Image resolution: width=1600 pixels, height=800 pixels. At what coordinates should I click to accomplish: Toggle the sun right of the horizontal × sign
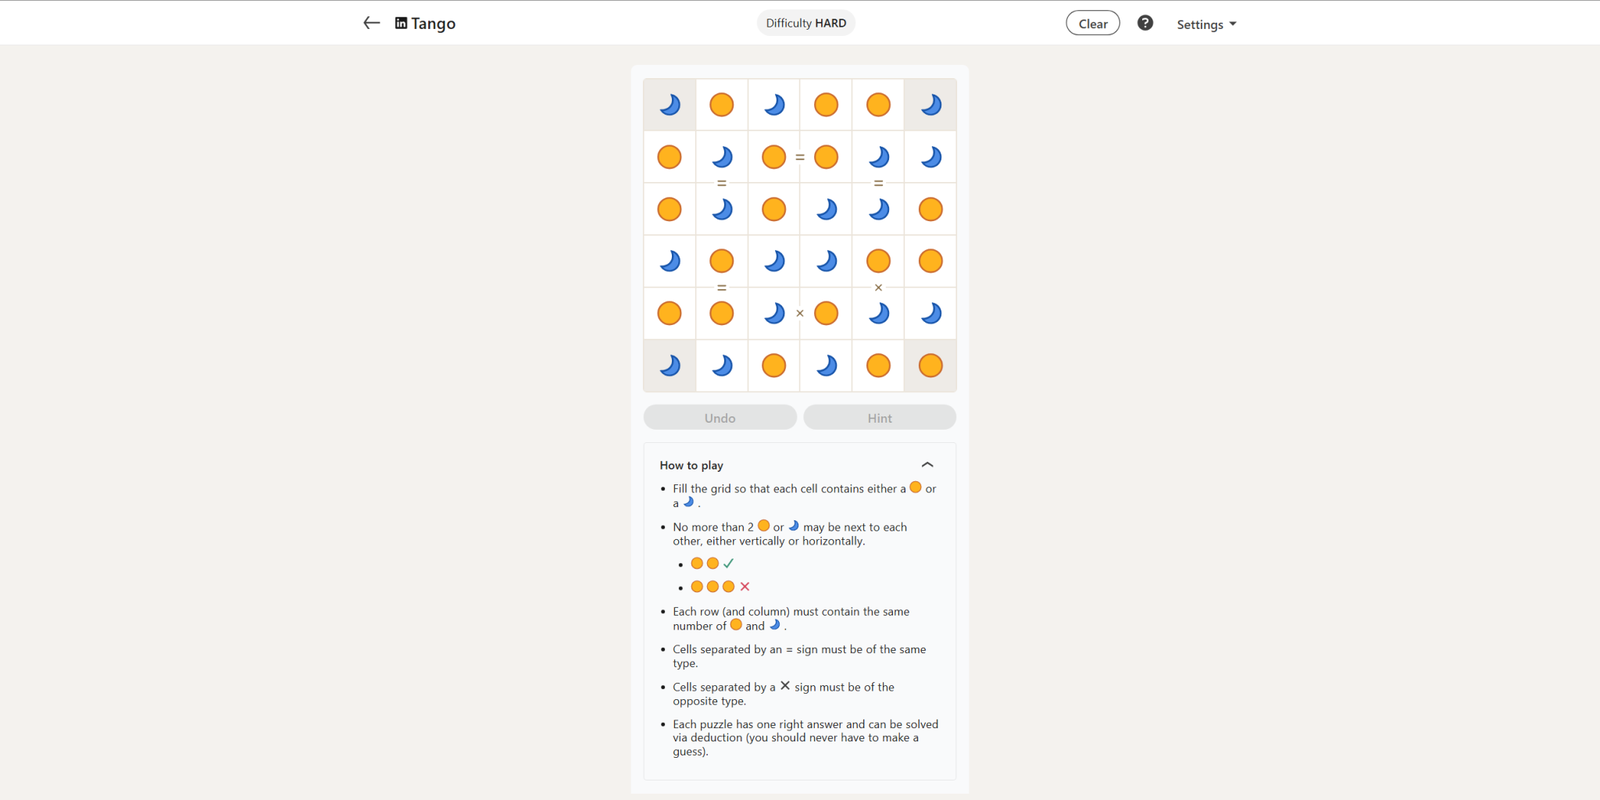point(826,313)
